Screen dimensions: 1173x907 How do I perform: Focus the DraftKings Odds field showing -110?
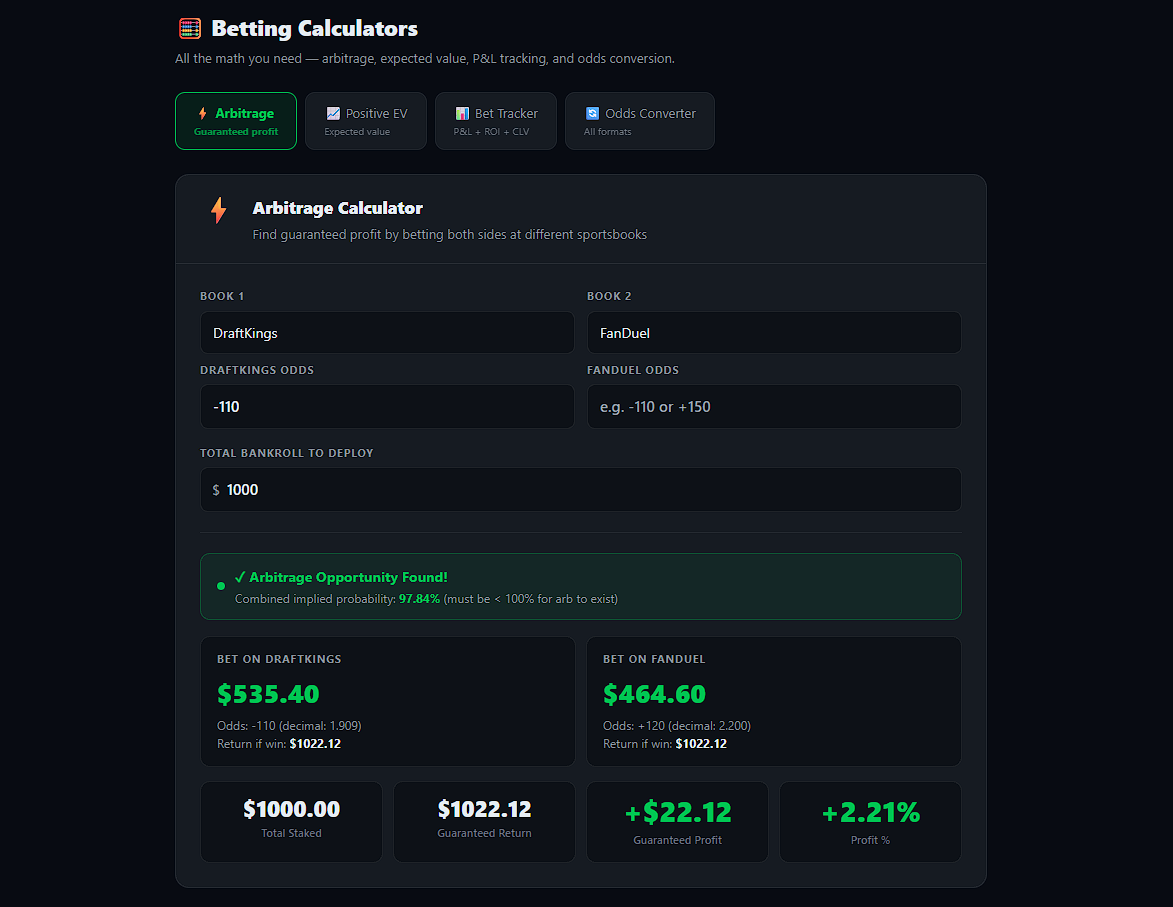click(x=388, y=406)
